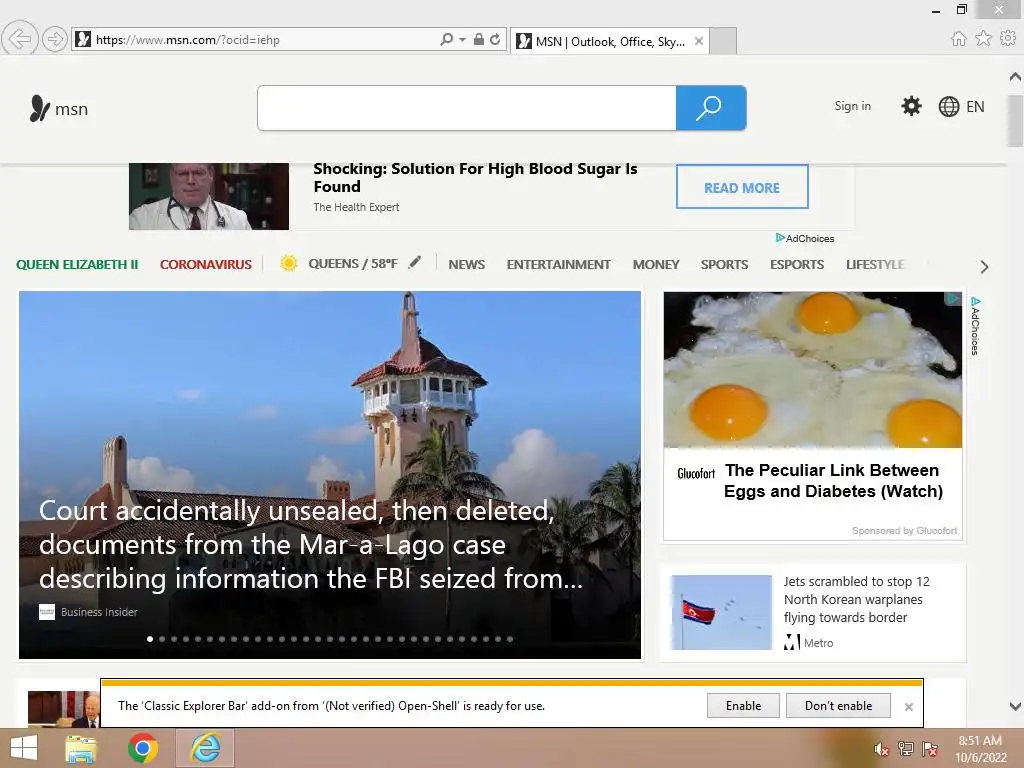Click the security lock icon in address bar

click(479, 39)
